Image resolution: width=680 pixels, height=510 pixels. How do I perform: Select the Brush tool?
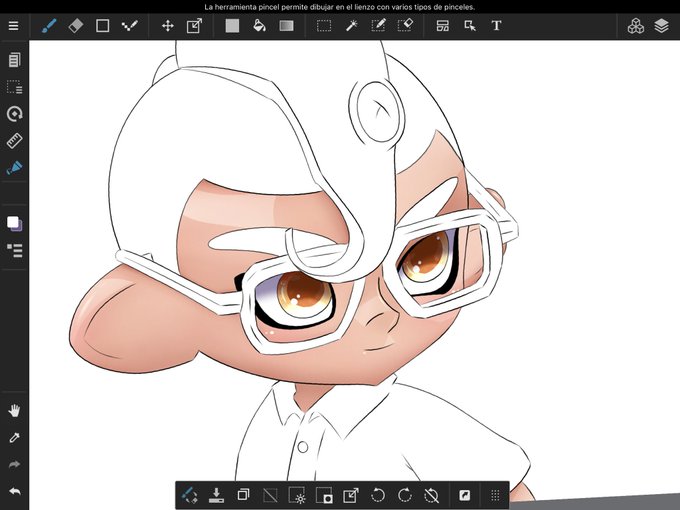tap(49, 26)
